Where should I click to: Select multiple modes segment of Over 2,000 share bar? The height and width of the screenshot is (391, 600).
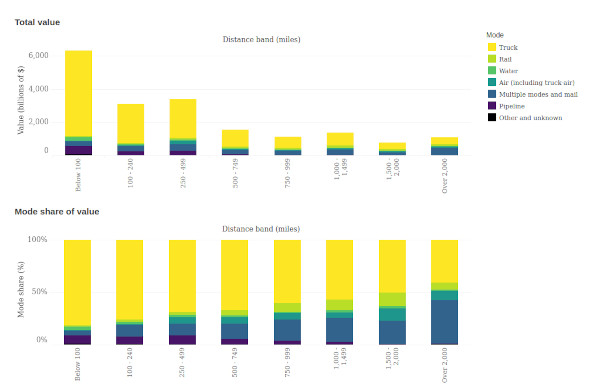click(x=444, y=322)
